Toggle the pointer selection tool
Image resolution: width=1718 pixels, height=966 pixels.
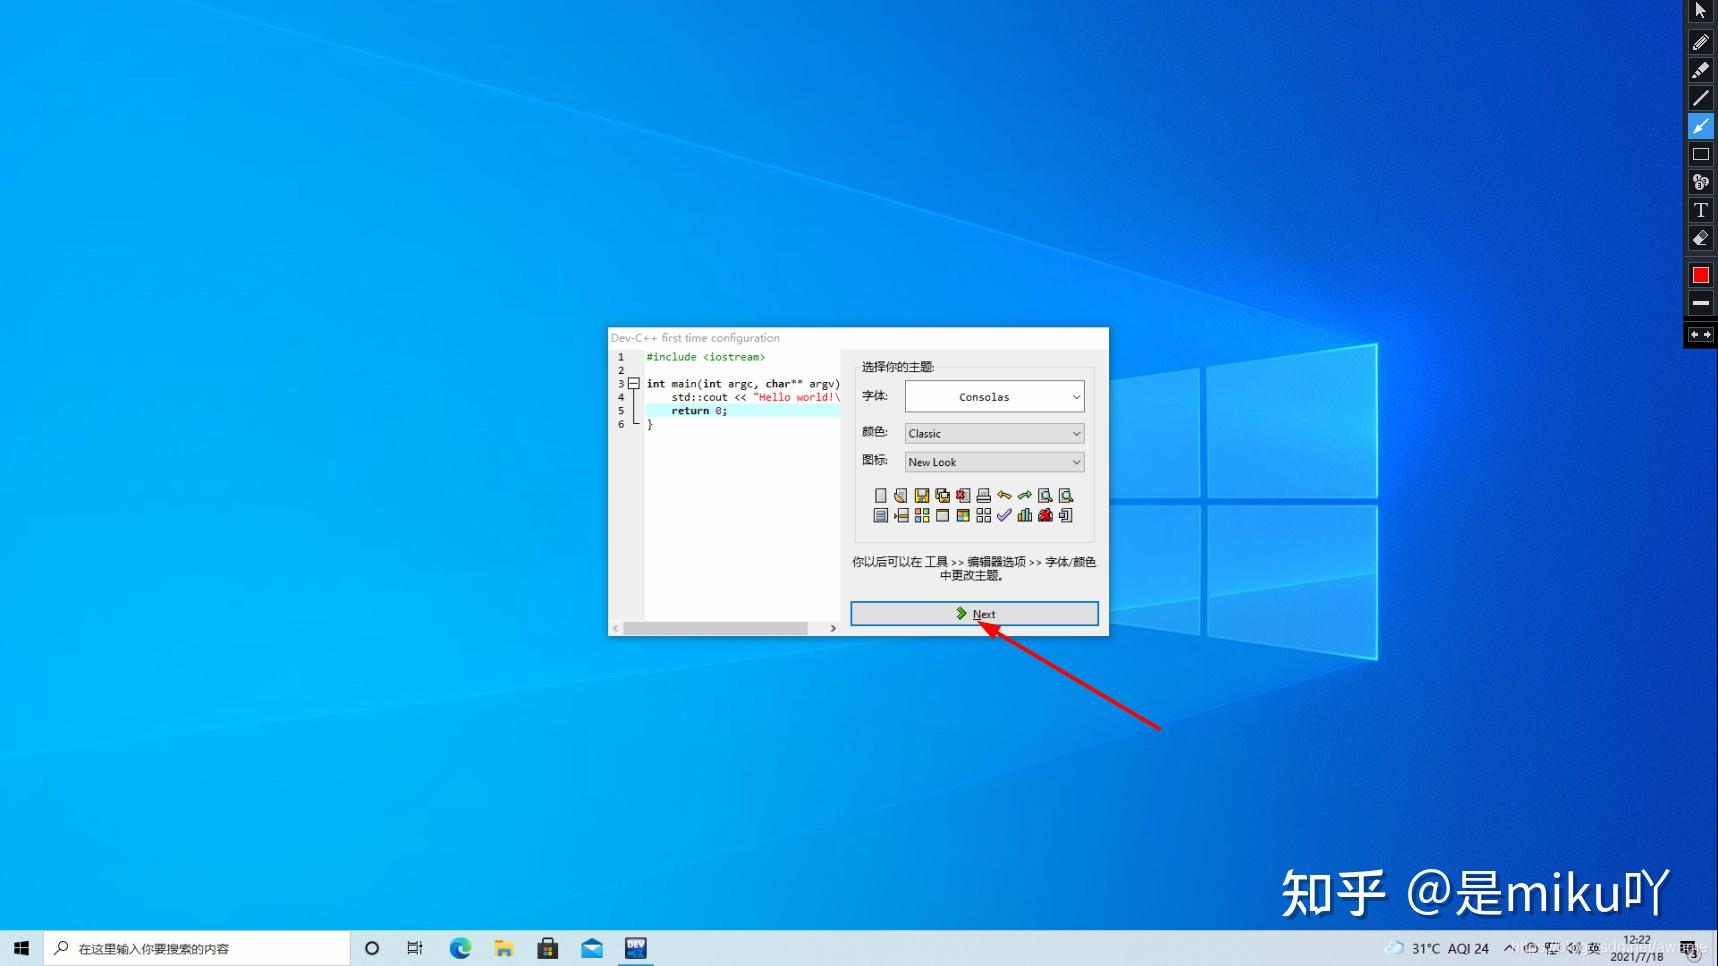(x=1701, y=11)
